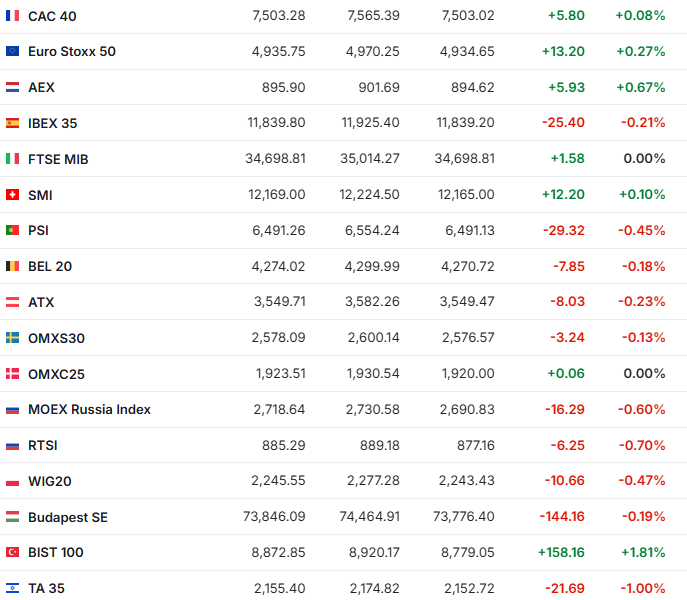Click the OMXS30 index name

tap(56, 338)
